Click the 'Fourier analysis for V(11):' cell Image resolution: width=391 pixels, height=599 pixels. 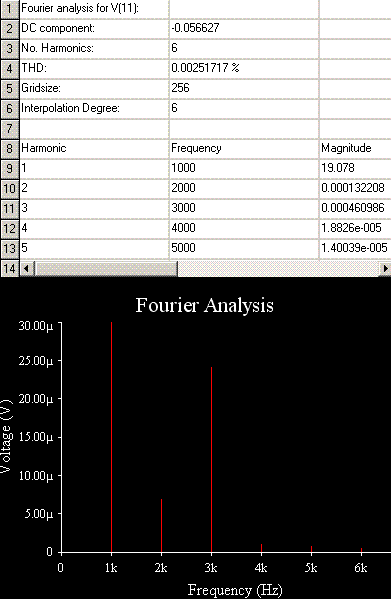94,8
